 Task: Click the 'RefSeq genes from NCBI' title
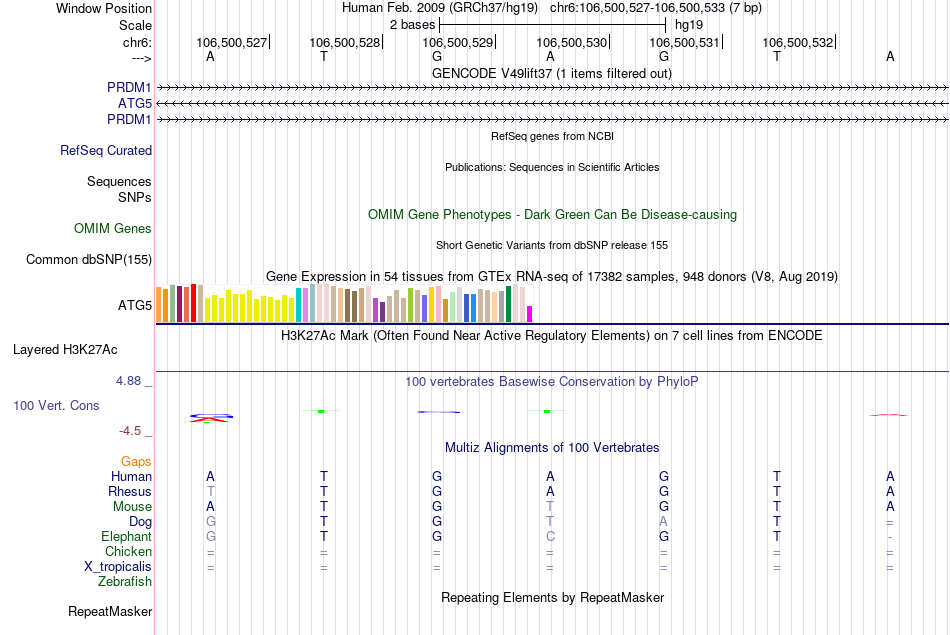click(x=552, y=136)
